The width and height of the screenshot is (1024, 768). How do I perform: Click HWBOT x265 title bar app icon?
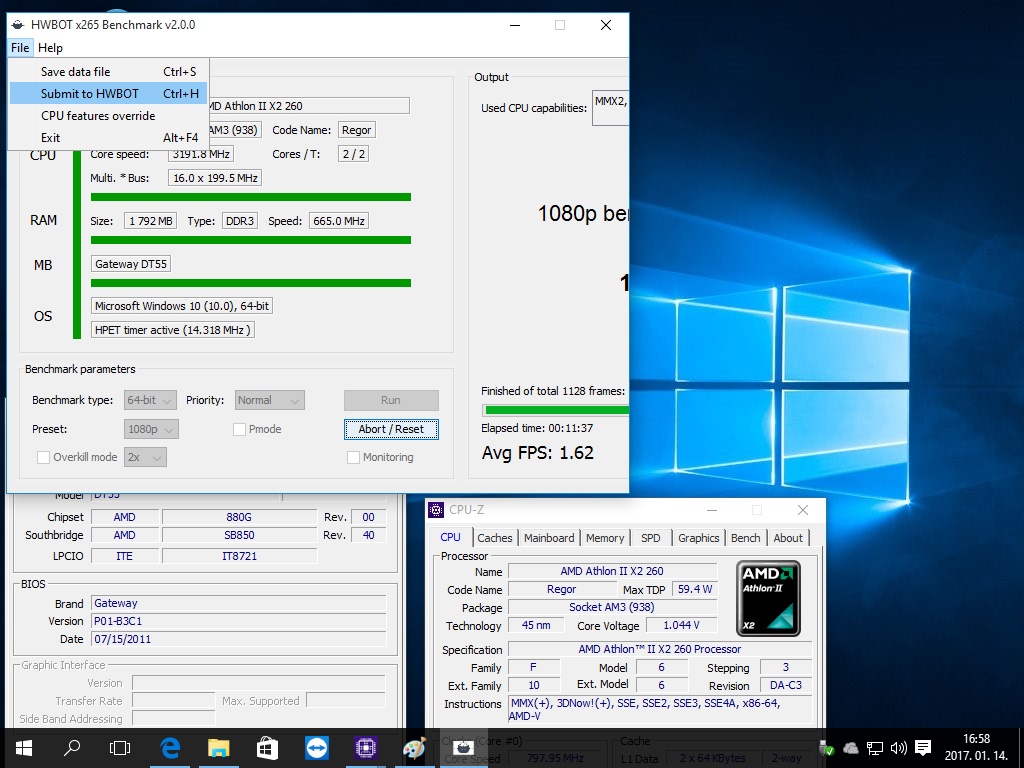(x=18, y=25)
